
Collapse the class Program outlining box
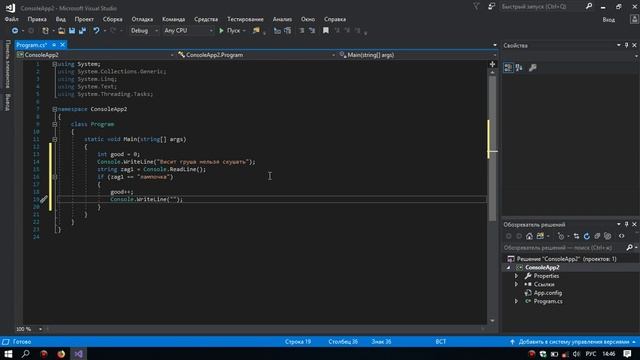point(55,124)
